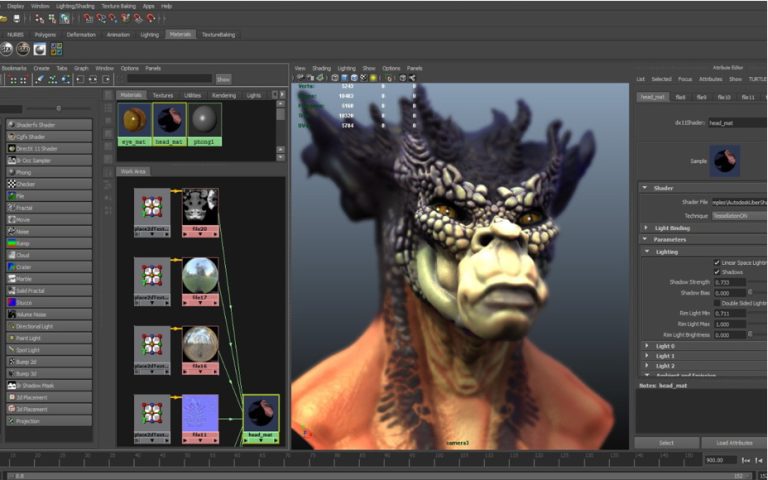
Task: Create a Noise texture node
Action: (x=49, y=231)
